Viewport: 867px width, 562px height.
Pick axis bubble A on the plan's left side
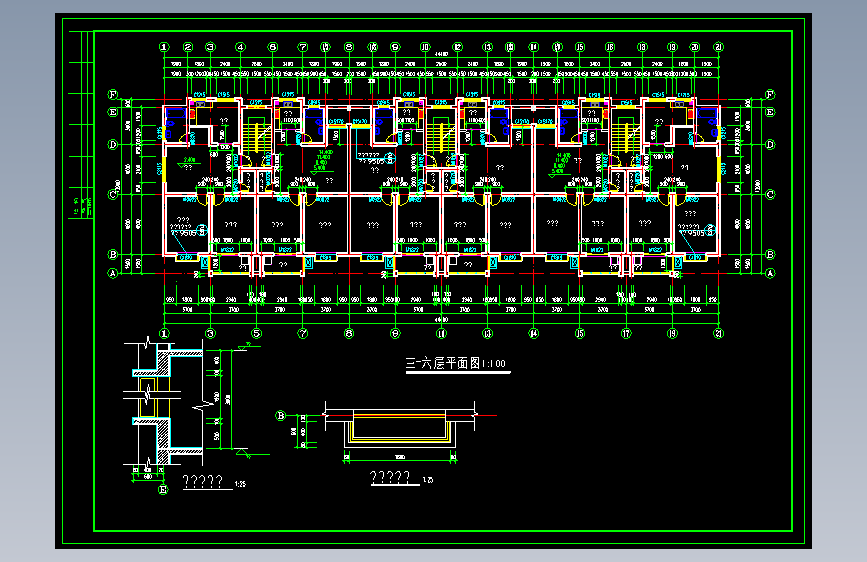[x=113, y=273]
